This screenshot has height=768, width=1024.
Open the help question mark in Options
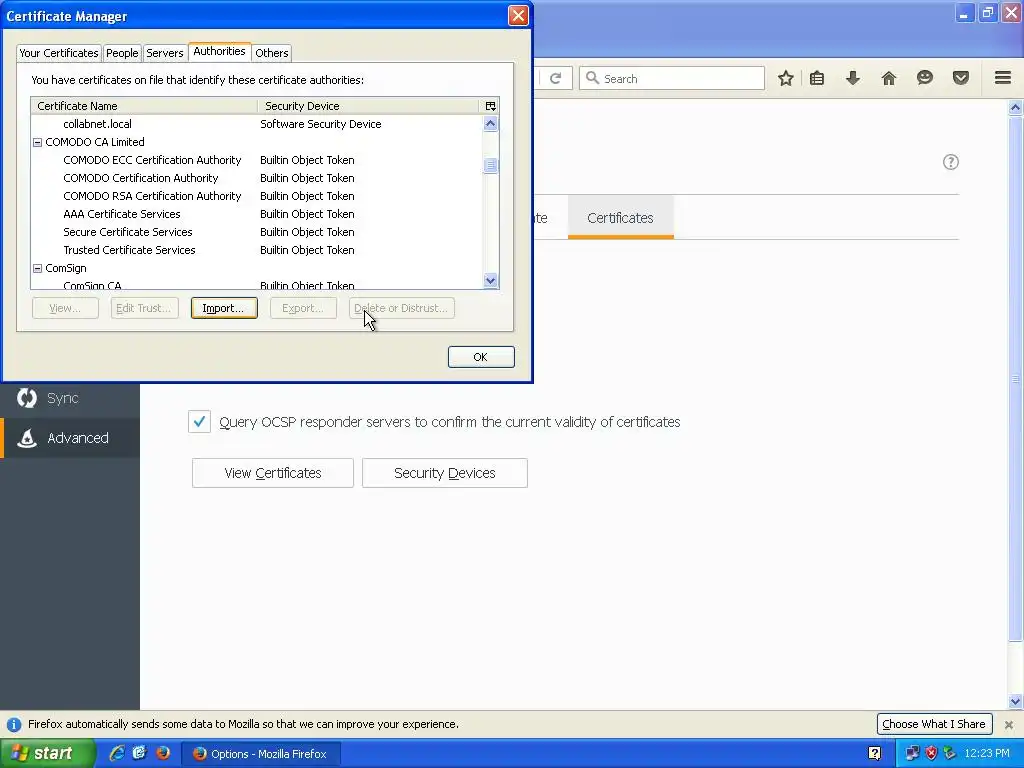pos(951,162)
